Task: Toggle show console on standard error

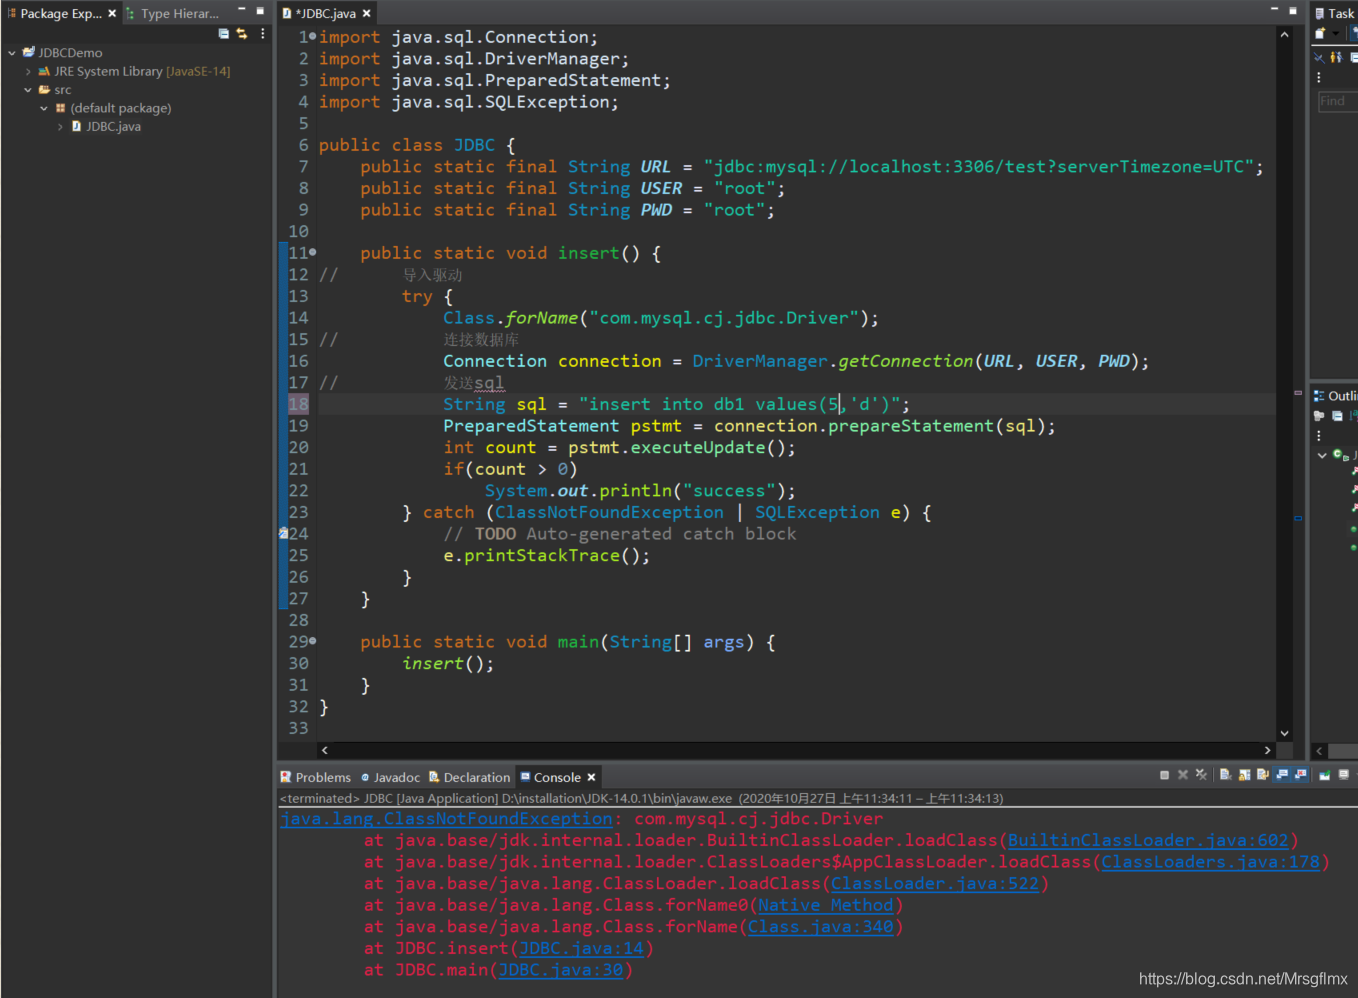Action: 1300,775
